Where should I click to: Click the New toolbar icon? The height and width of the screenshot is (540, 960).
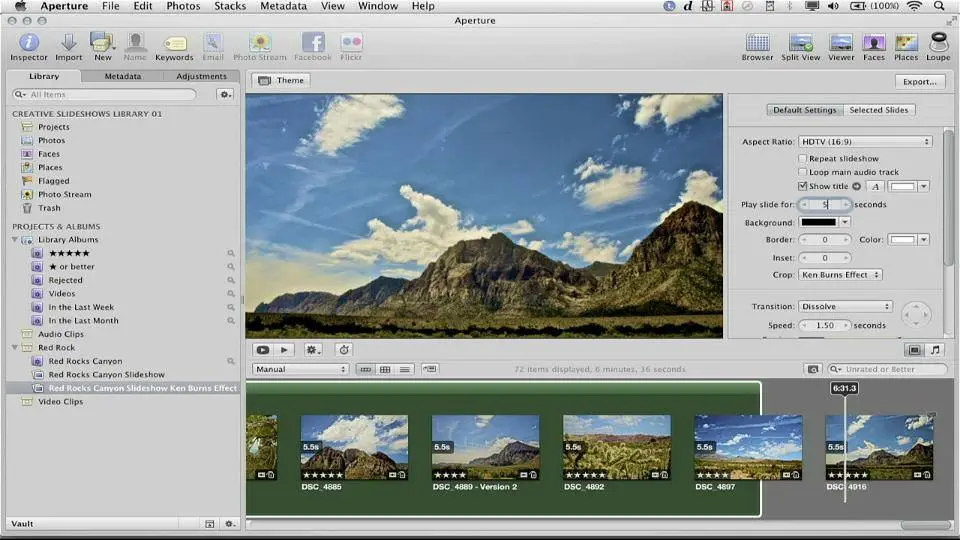(x=102, y=47)
